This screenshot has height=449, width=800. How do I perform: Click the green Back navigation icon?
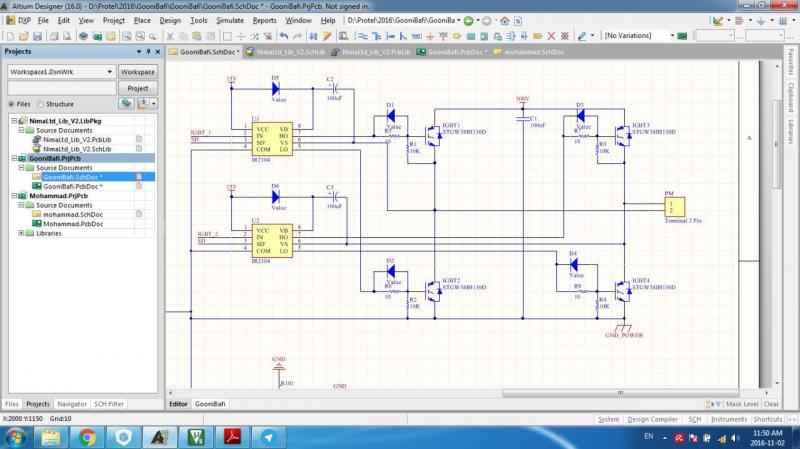(x=468, y=21)
